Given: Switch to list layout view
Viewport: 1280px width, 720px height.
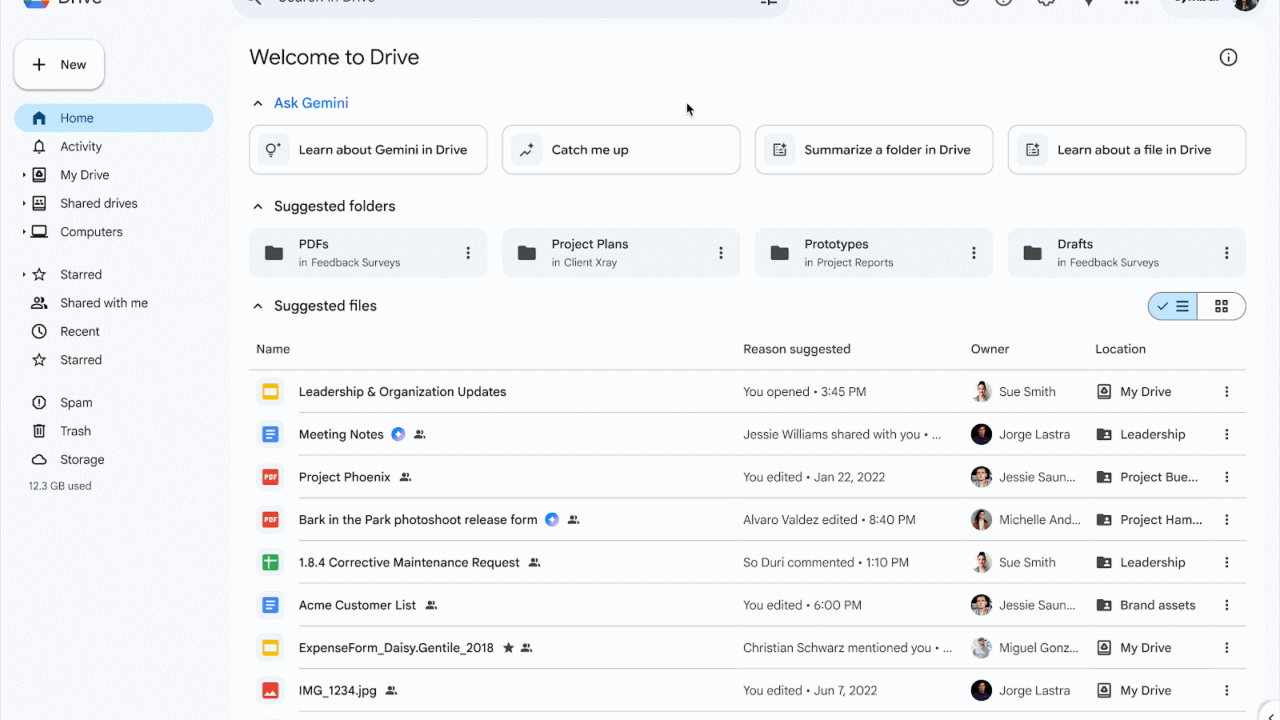Looking at the screenshot, I should (1173, 306).
